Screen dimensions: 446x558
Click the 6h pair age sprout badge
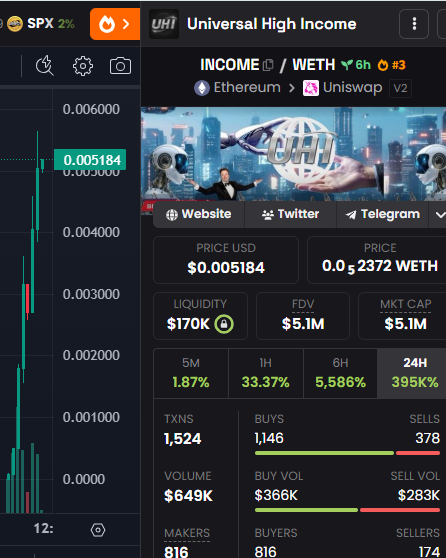(x=356, y=65)
